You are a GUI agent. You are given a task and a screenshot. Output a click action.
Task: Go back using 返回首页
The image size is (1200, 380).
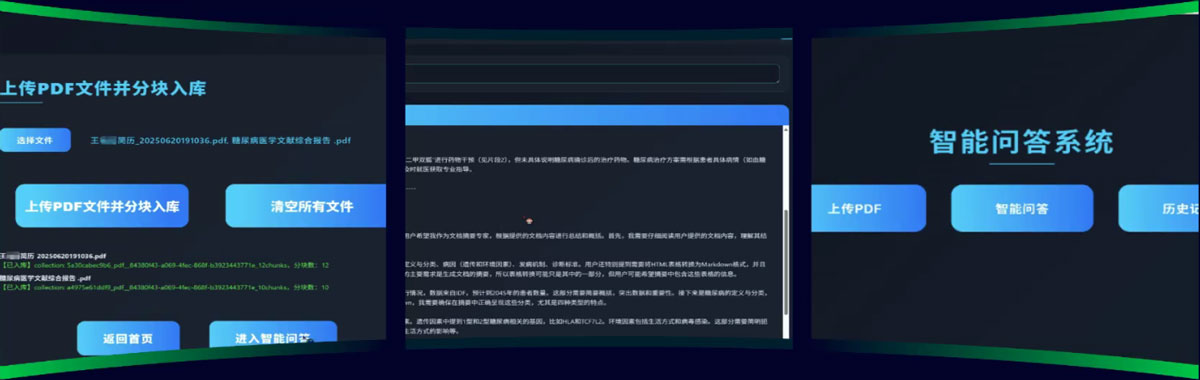(127, 337)
